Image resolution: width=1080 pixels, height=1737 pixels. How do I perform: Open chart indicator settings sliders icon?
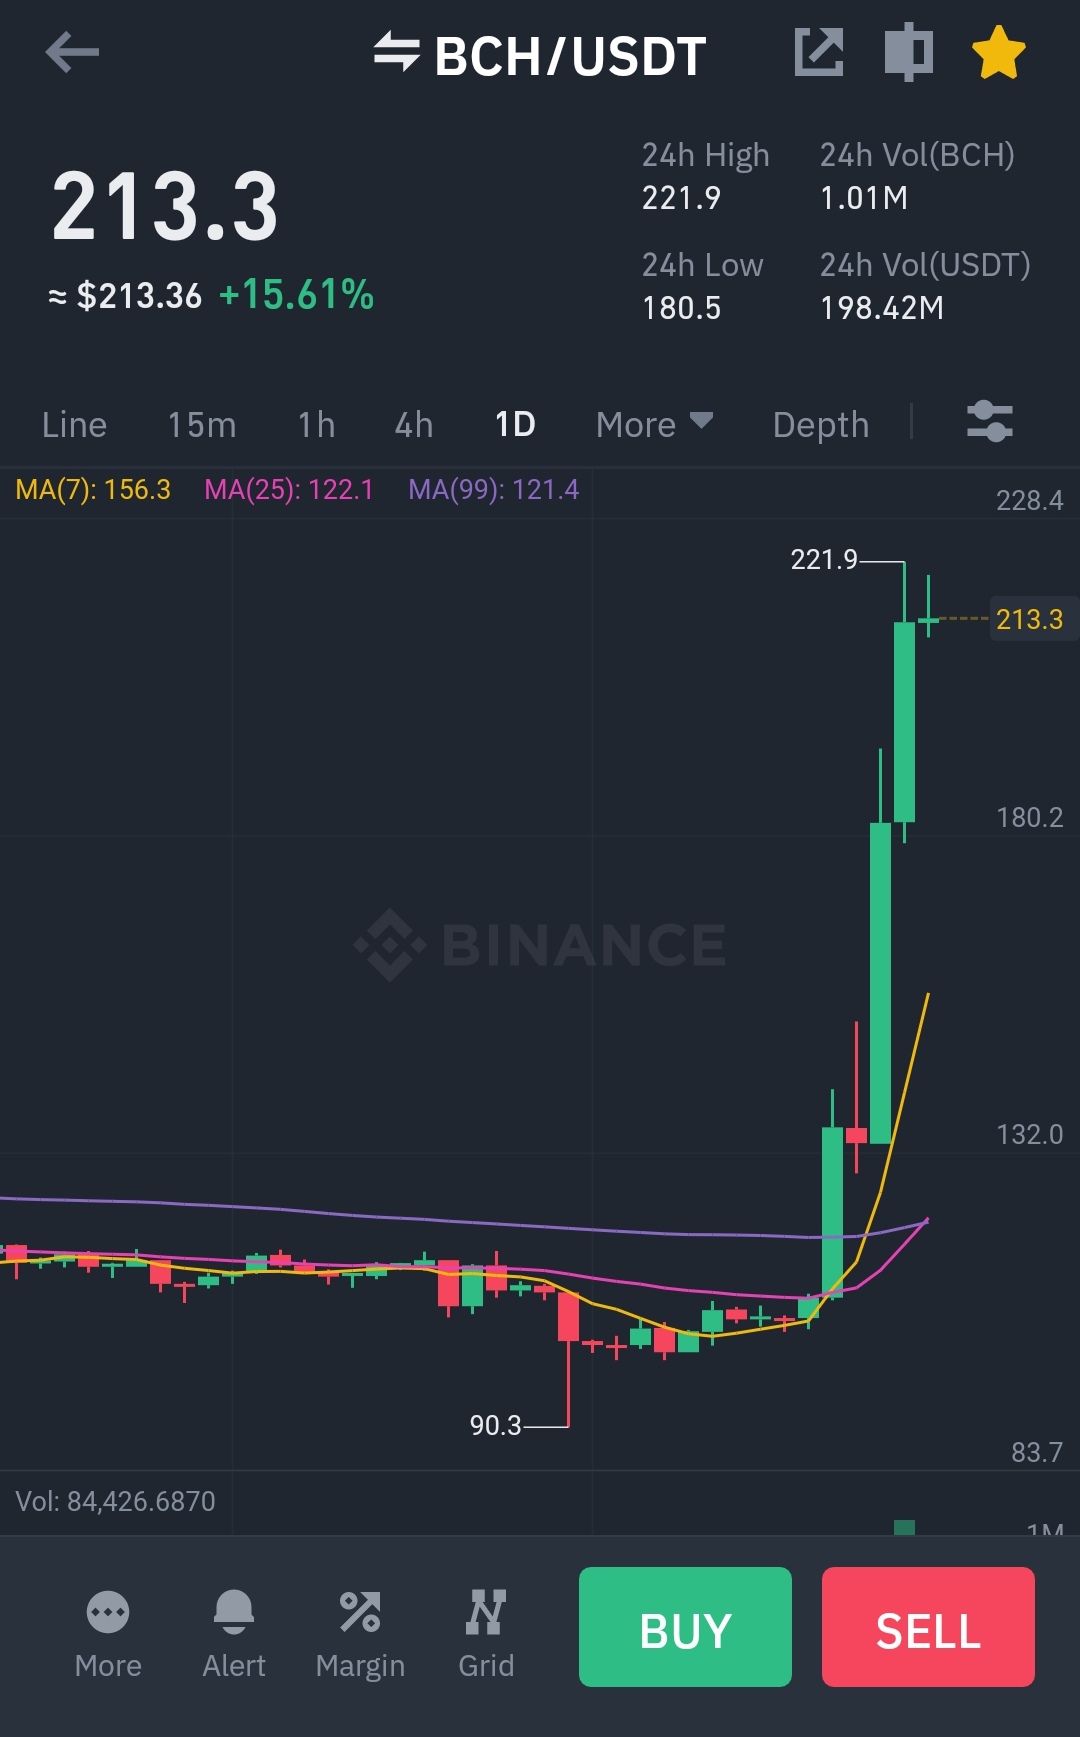990,421
